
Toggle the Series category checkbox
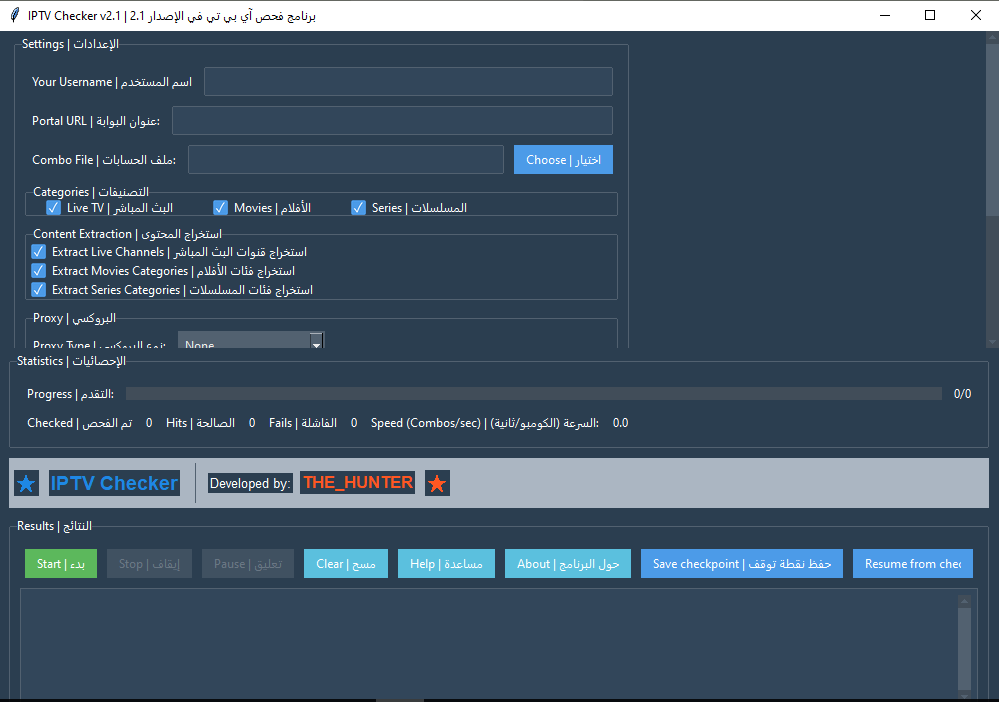(x=359, y=208)
